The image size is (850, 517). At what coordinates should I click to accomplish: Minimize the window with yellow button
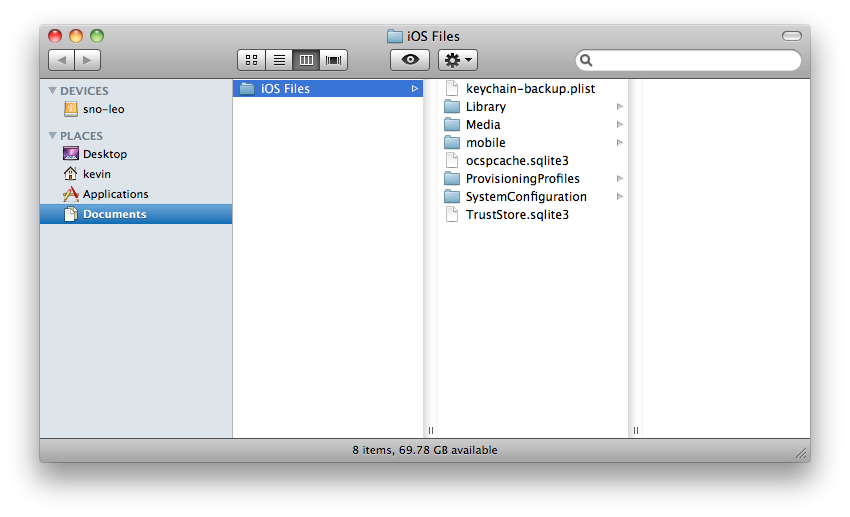coord(76,36)
